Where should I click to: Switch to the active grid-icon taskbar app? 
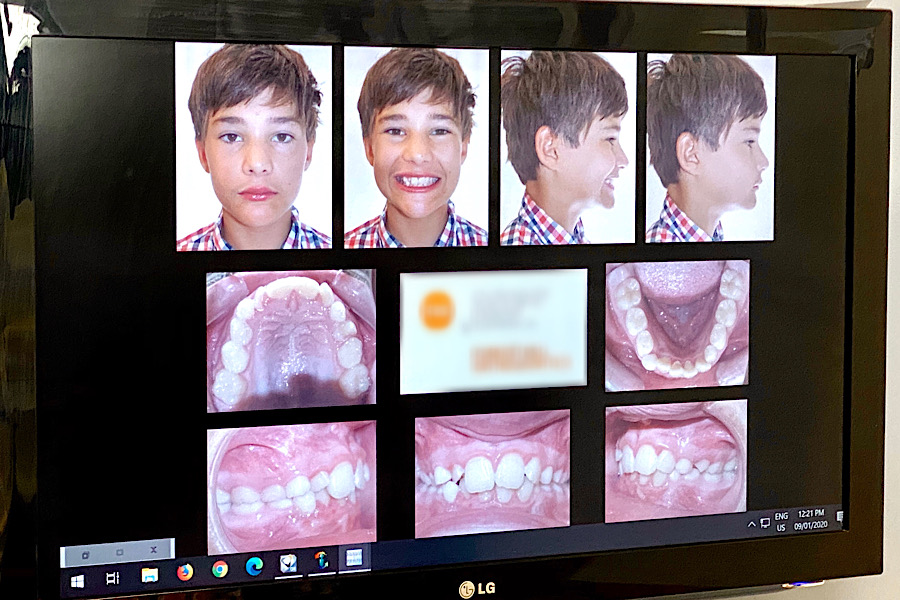pos(354,558)
